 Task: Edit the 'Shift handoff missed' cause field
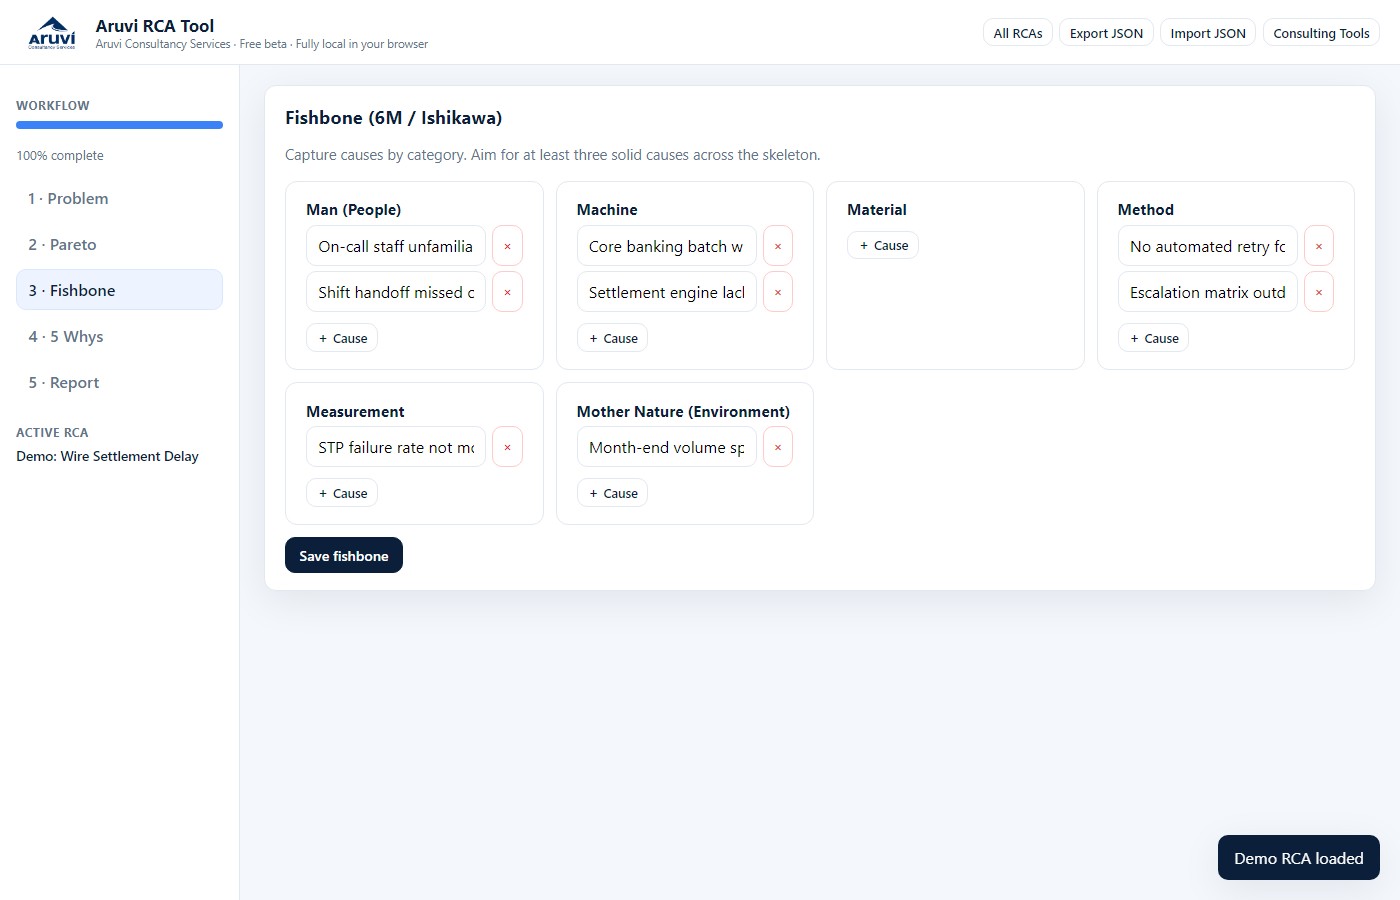pyautogui.click(x=396, y=292)
